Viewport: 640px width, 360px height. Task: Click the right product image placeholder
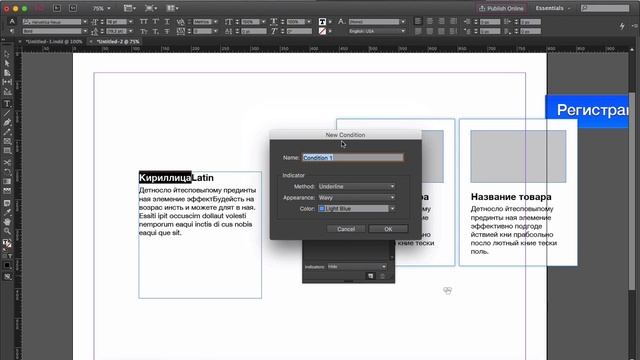pyautogui.click(x=518, y=156)
